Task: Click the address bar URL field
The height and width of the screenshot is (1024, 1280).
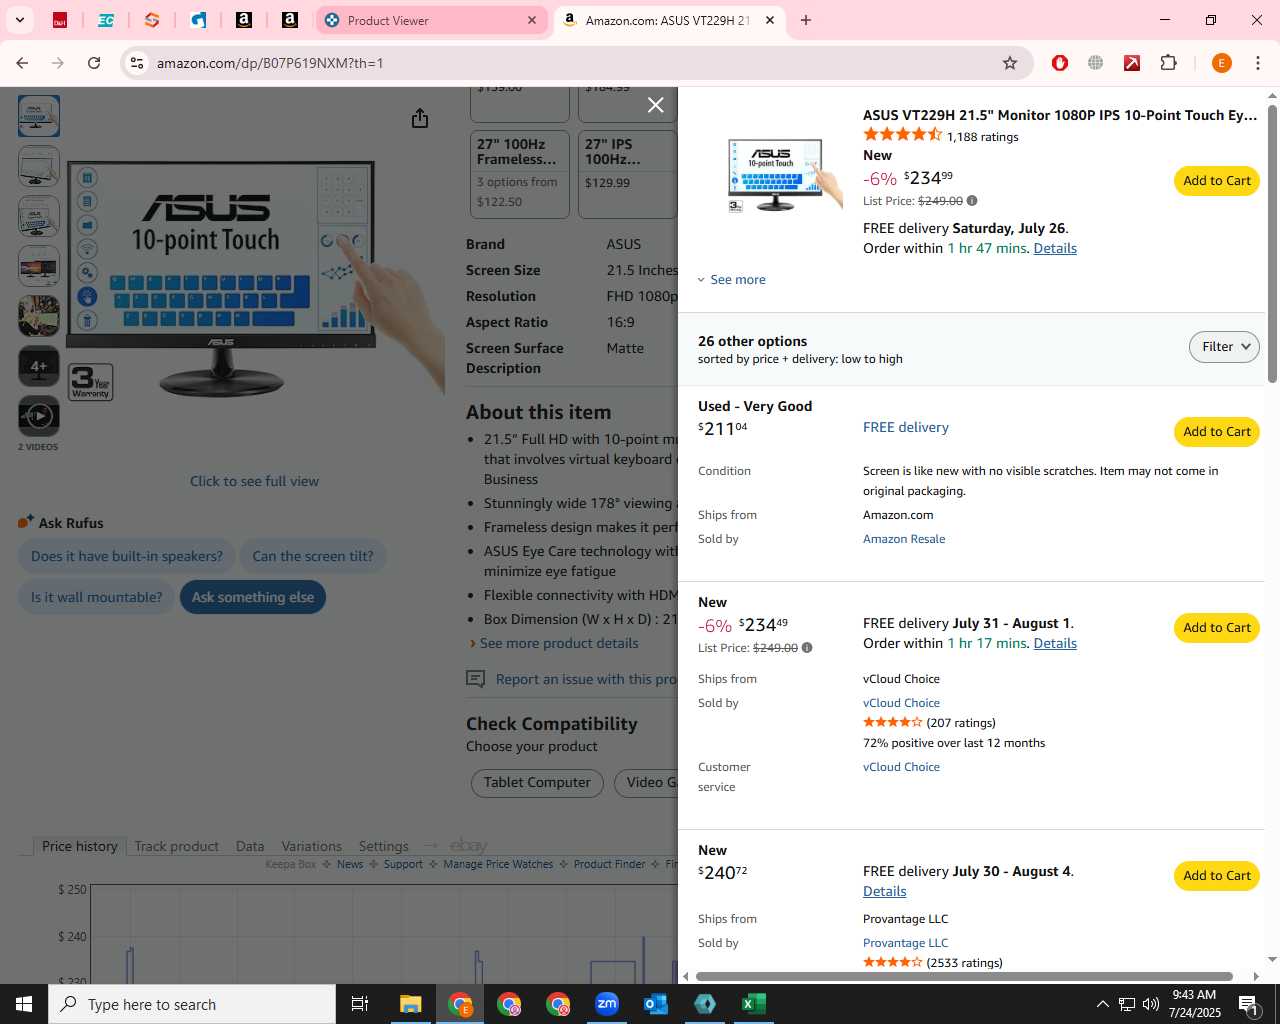Action: click(x=575, y=63)
